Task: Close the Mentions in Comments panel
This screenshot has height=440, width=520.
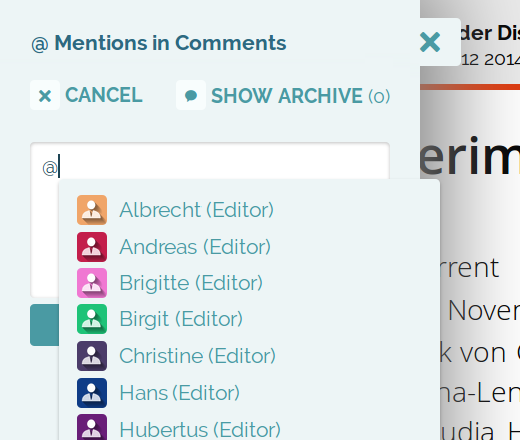Action: (430, 42)
